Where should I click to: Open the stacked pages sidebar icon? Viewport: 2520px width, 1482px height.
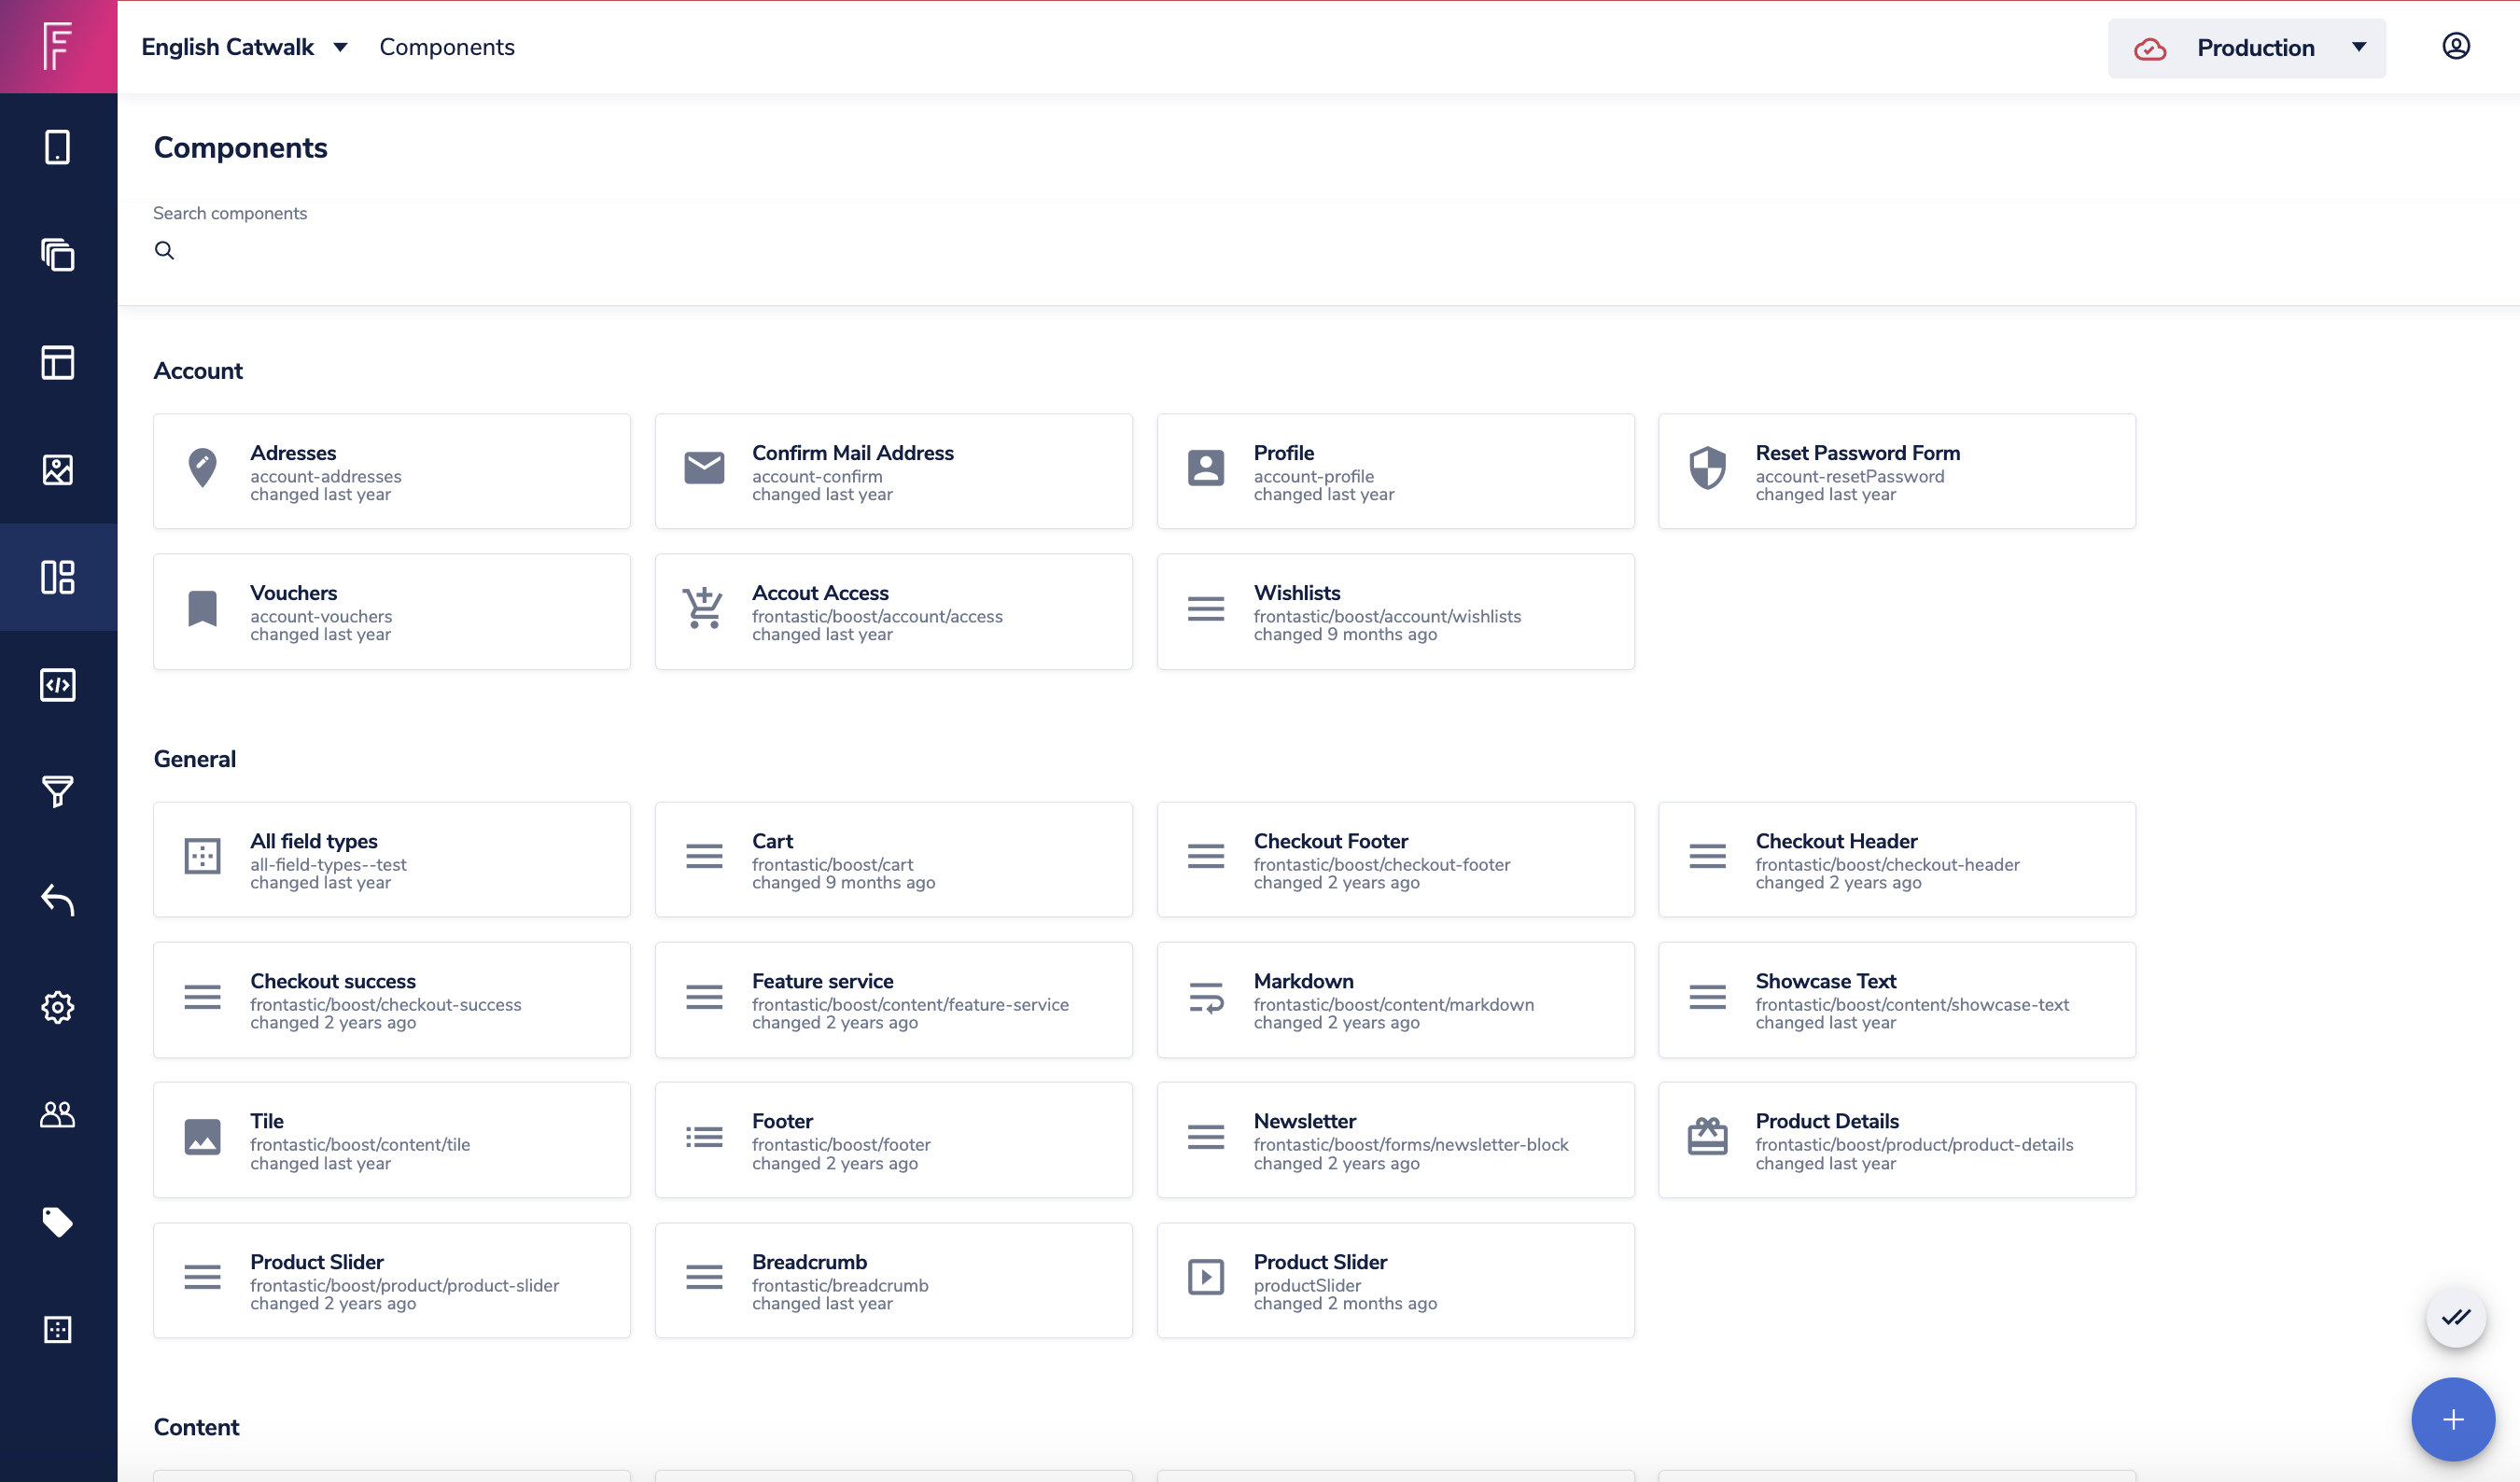[58, 255]
